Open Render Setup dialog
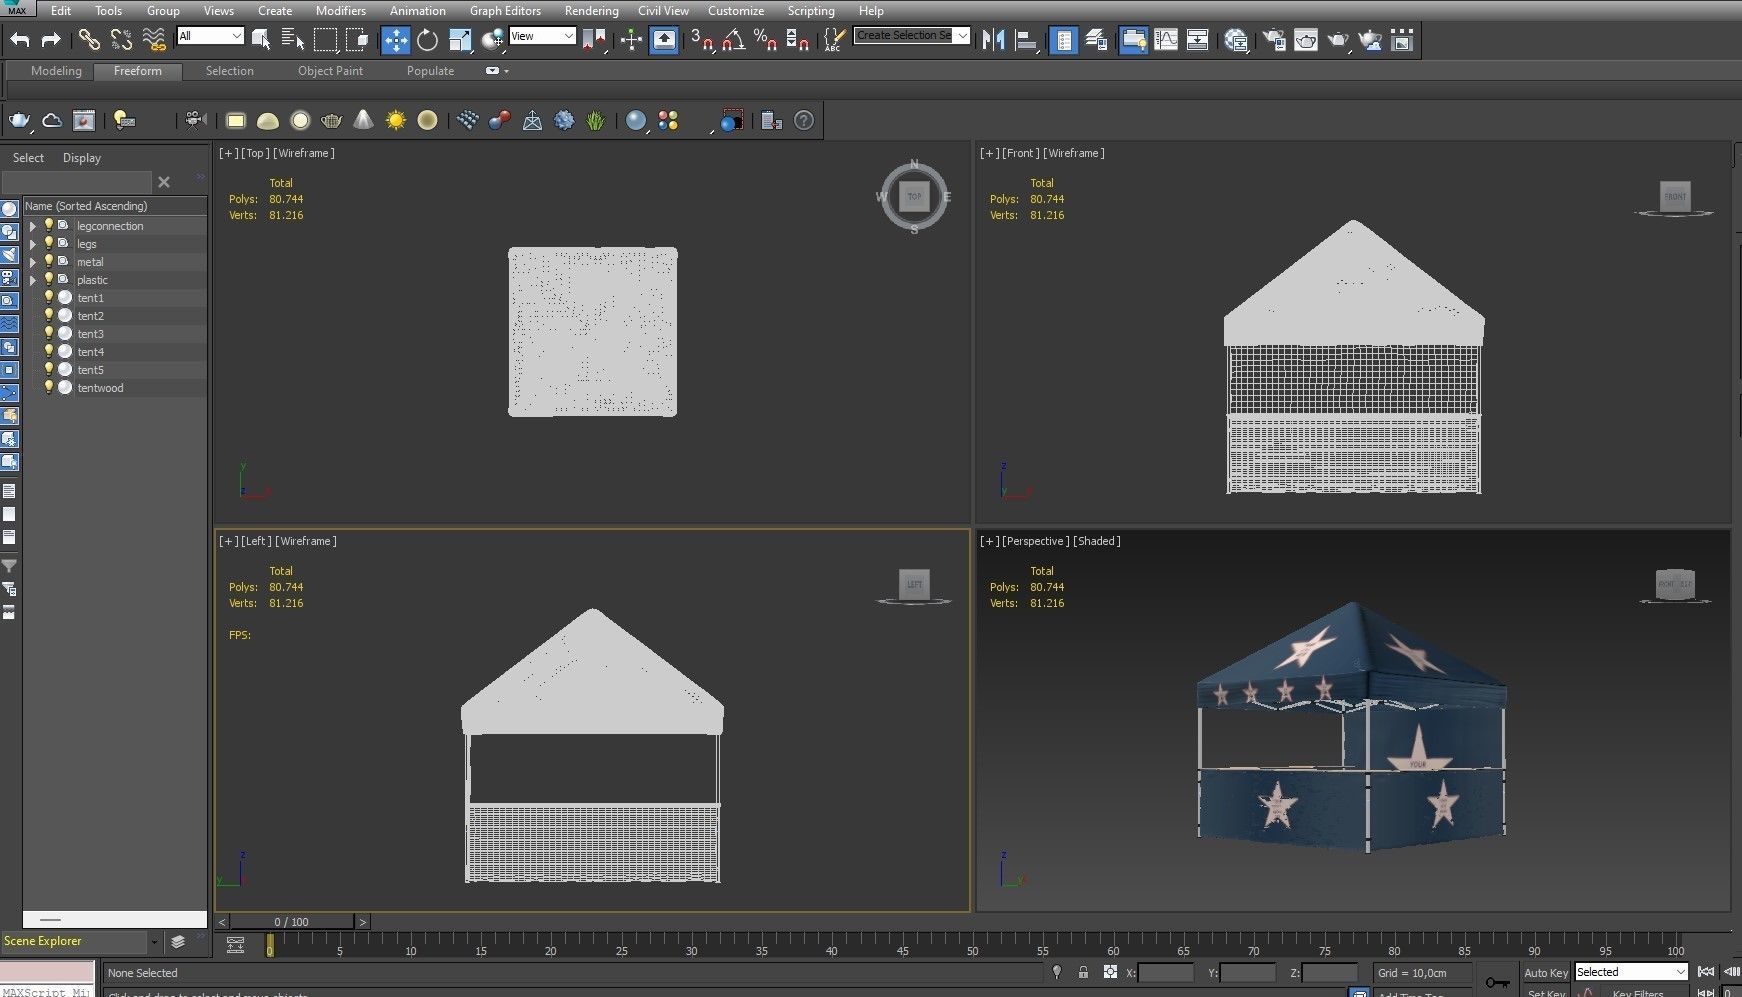 pyautogui.click(x=1274, y=40)
